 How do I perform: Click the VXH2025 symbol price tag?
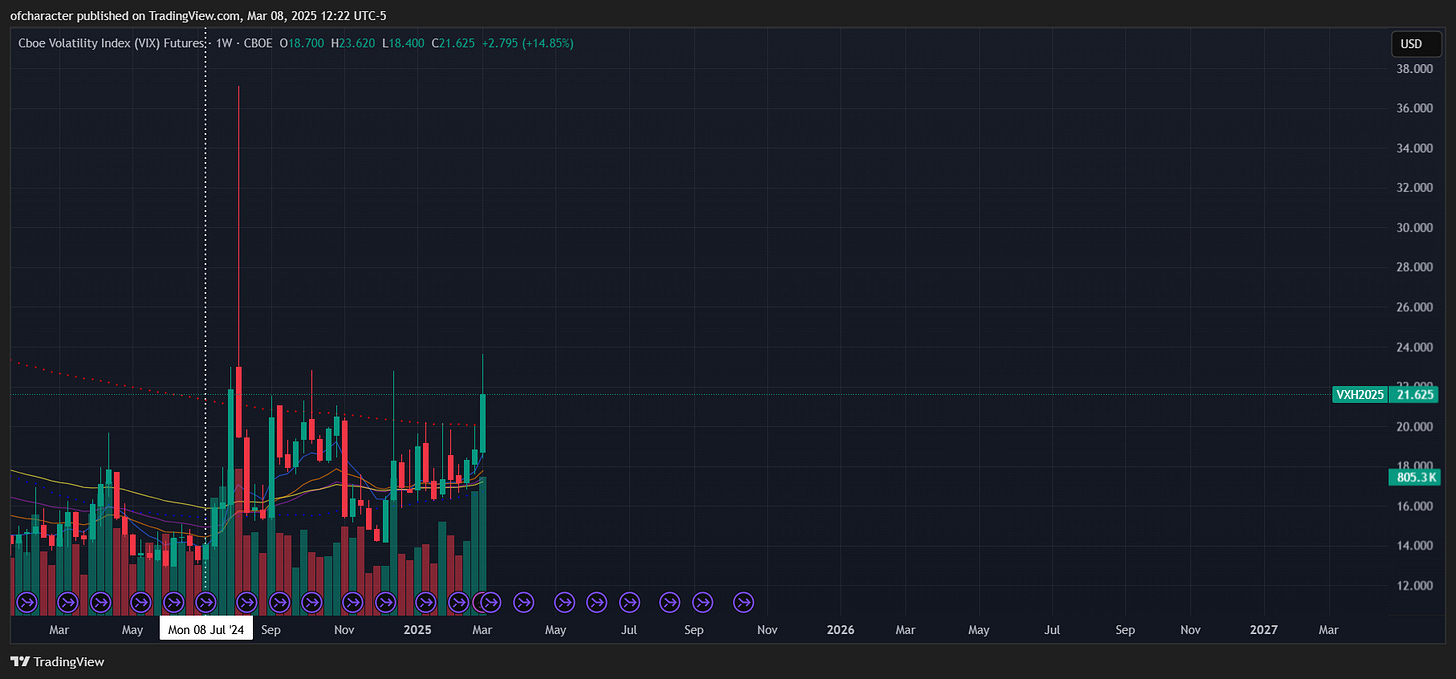1360,394
